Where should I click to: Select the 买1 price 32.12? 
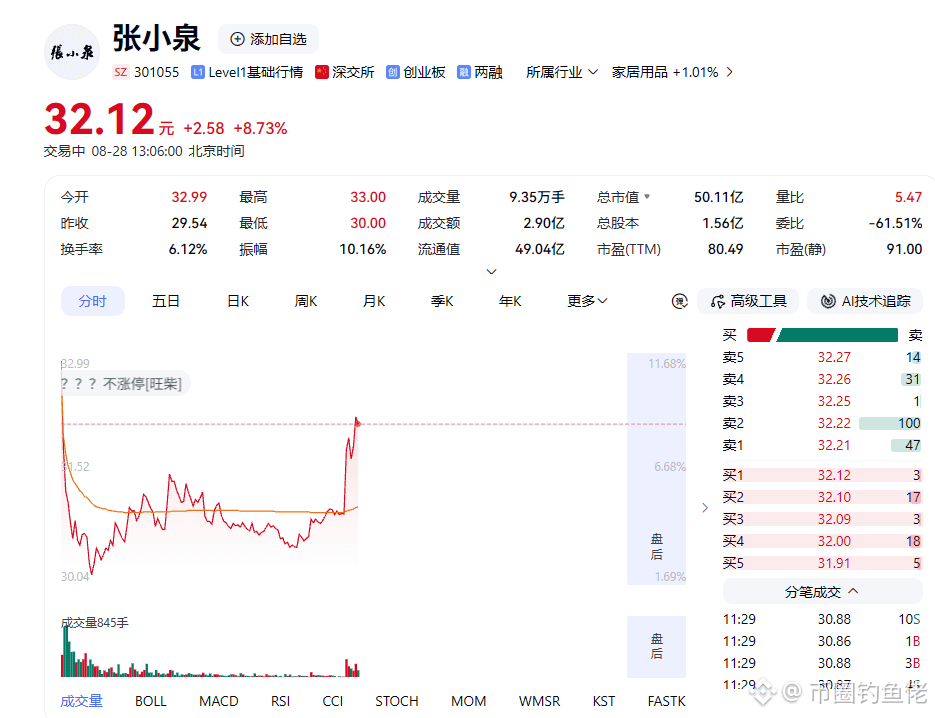coord(834,475)
